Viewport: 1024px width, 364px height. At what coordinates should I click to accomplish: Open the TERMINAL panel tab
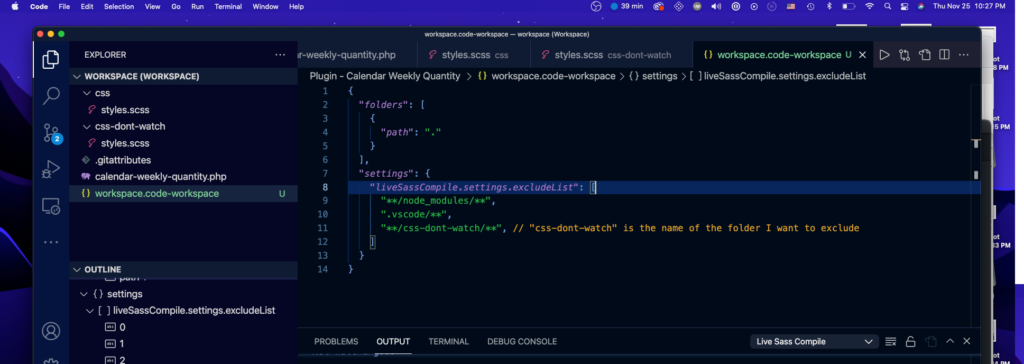[449, 342]
